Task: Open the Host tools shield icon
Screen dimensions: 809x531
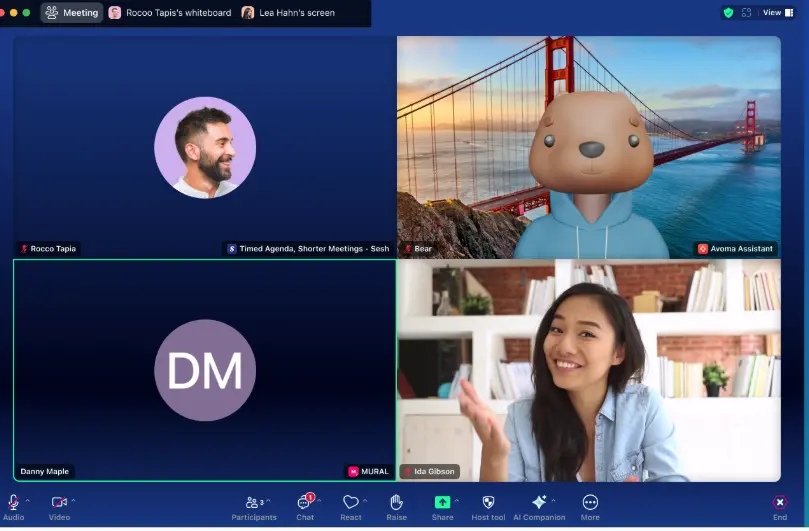Action: pos(488,503)
